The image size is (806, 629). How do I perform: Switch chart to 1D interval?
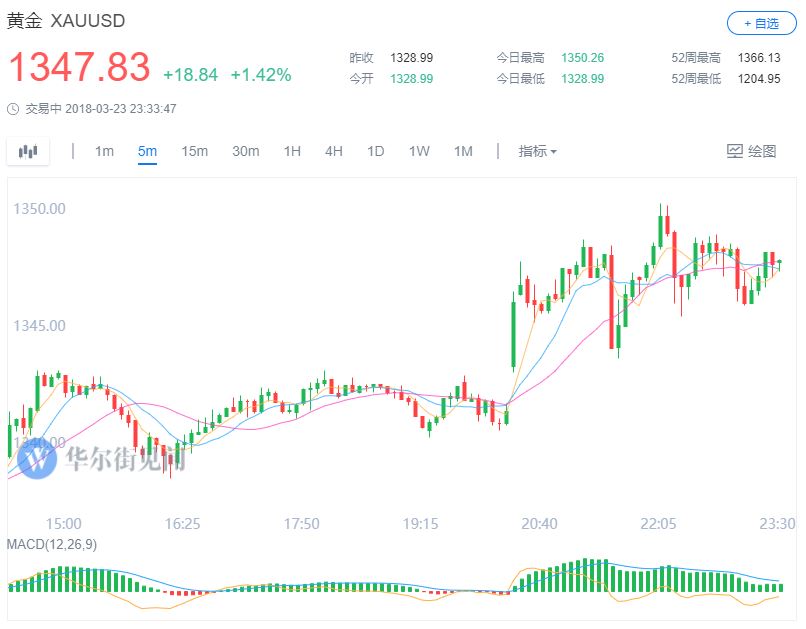click(375, 151)
